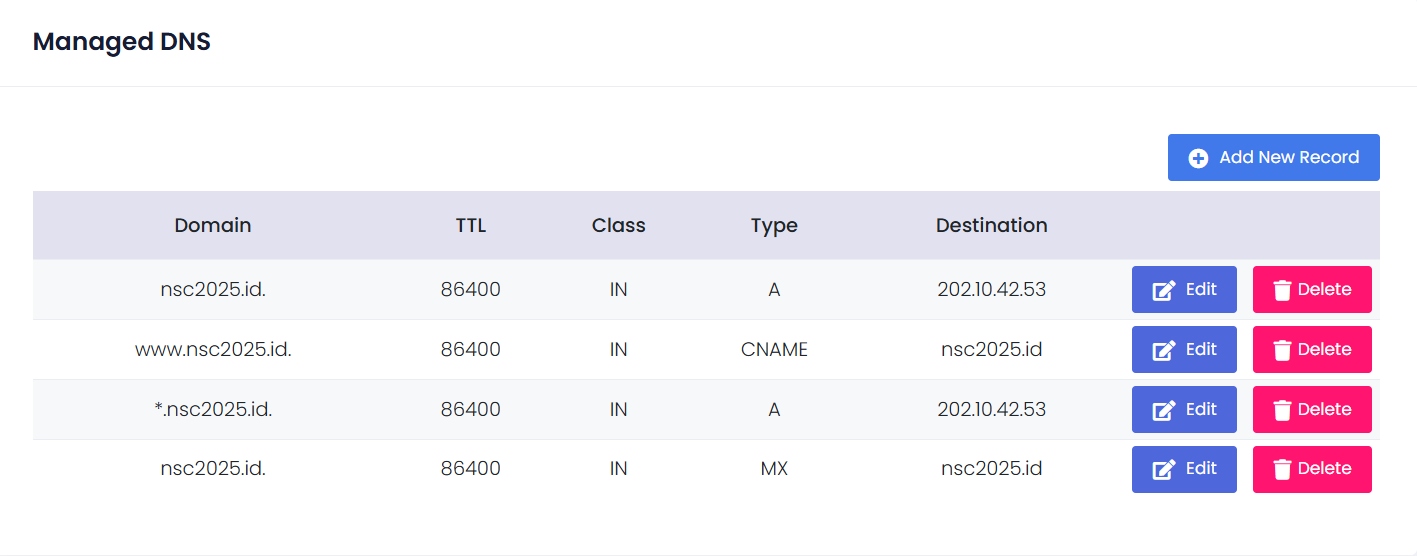The height and width of the screenshot is (556, 1417).
Task: Delete the first nsc2025.id. A record
Action: tap(1311, 290)
